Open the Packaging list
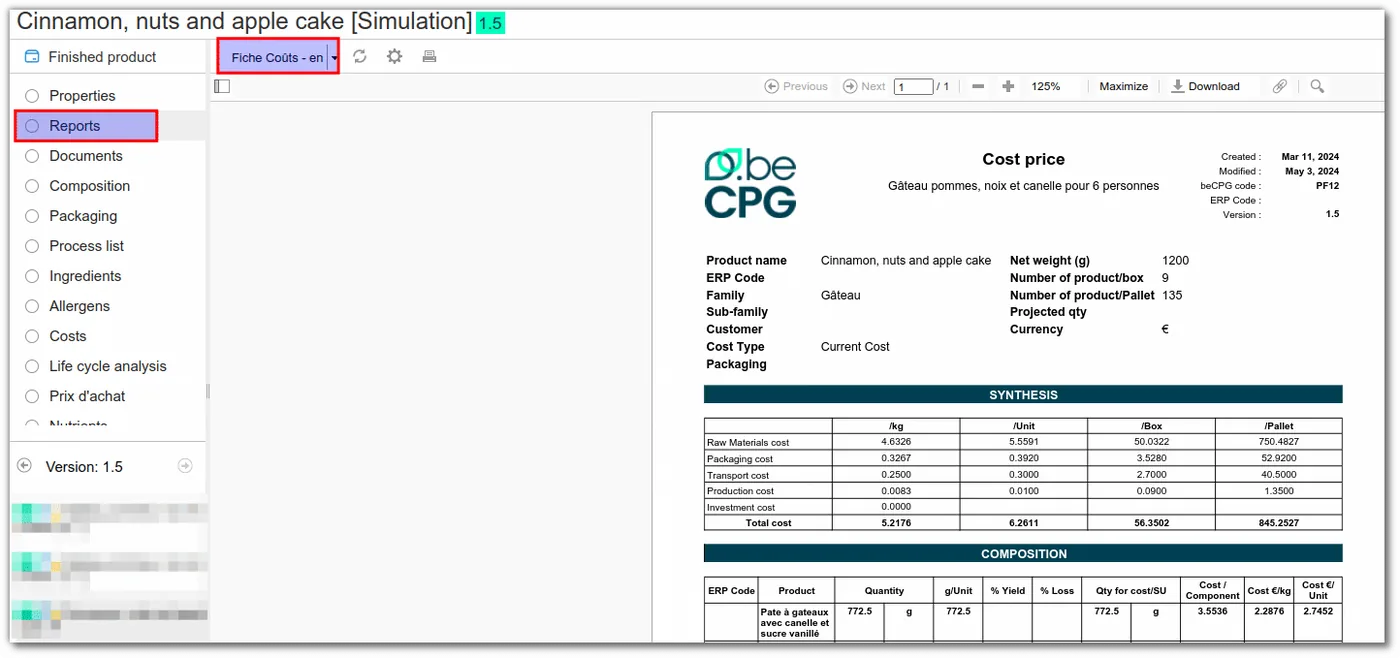 pyautogui.click(x=83, y=216)
